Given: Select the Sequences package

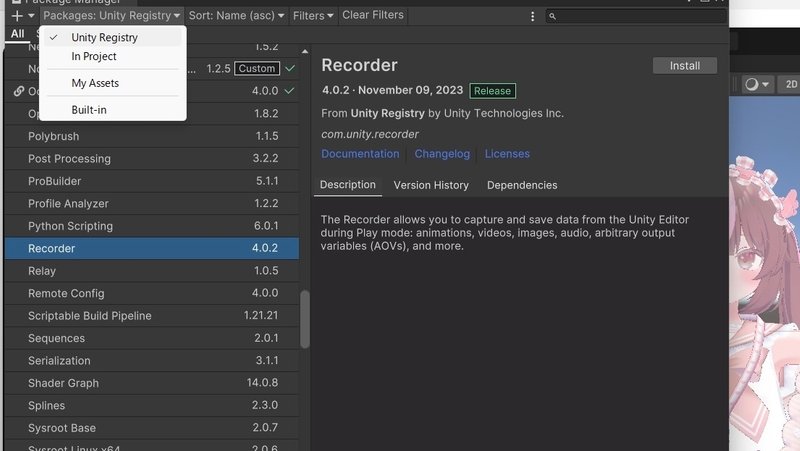Looking at the screenshot, I should pyautogui.click(x=152, y=338).
